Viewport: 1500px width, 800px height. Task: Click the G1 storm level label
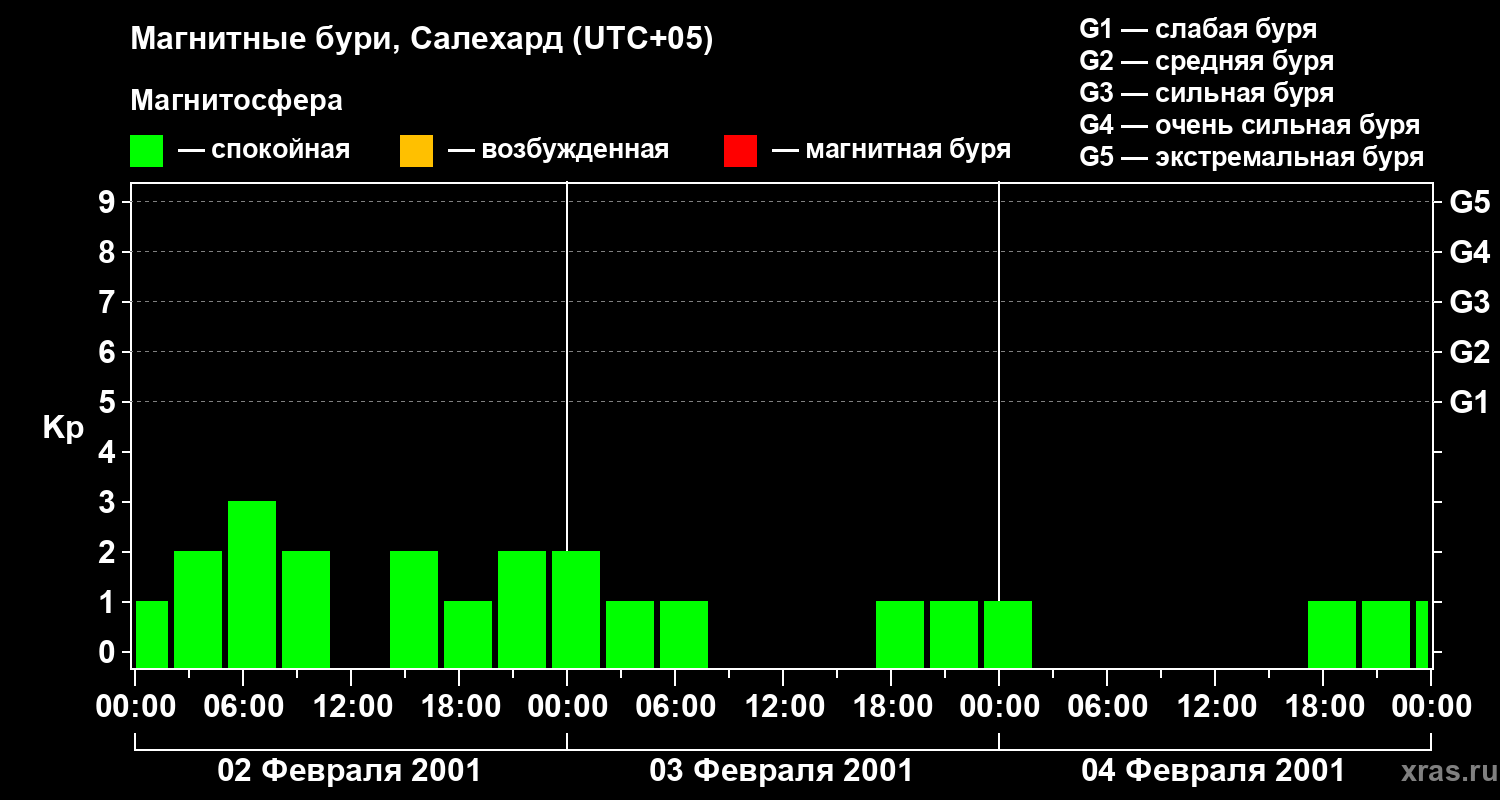point(1470,403)
